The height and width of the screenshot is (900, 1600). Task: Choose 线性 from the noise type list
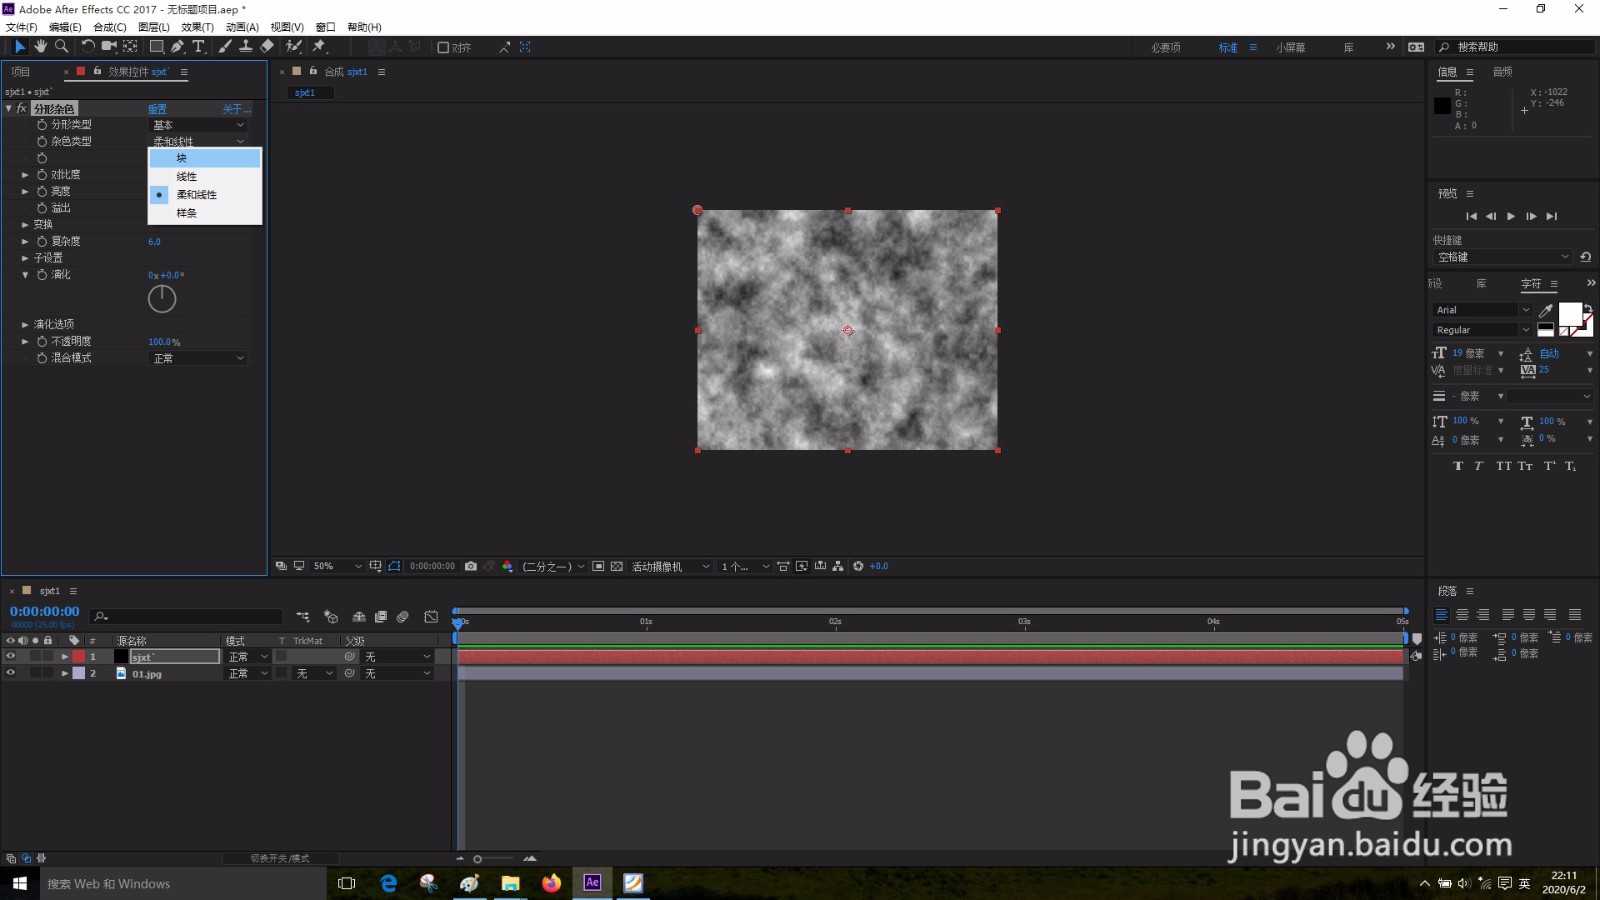point(205,176)
